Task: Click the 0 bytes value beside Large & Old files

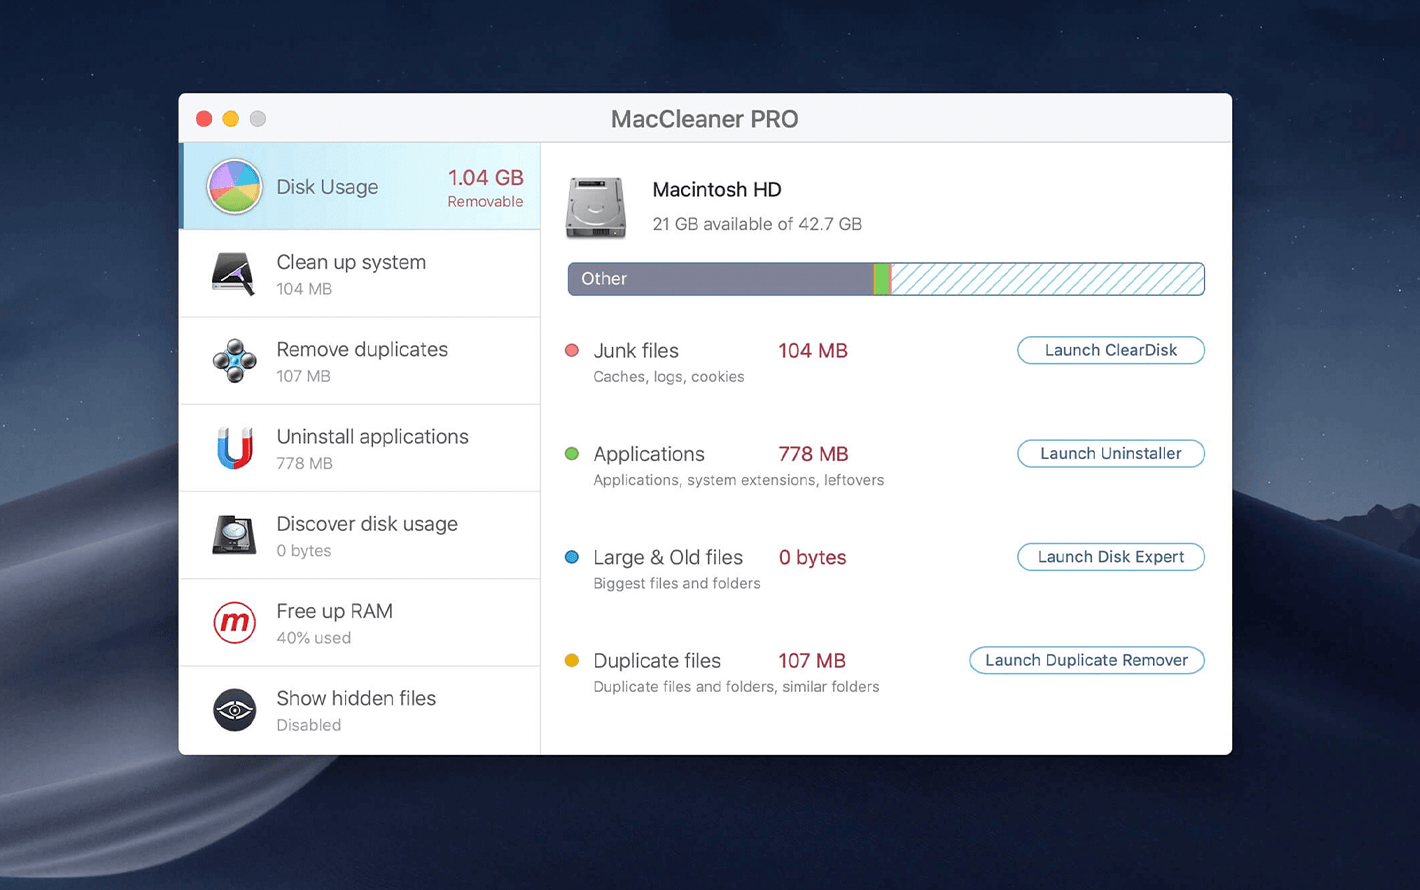Action: point(812,557)
